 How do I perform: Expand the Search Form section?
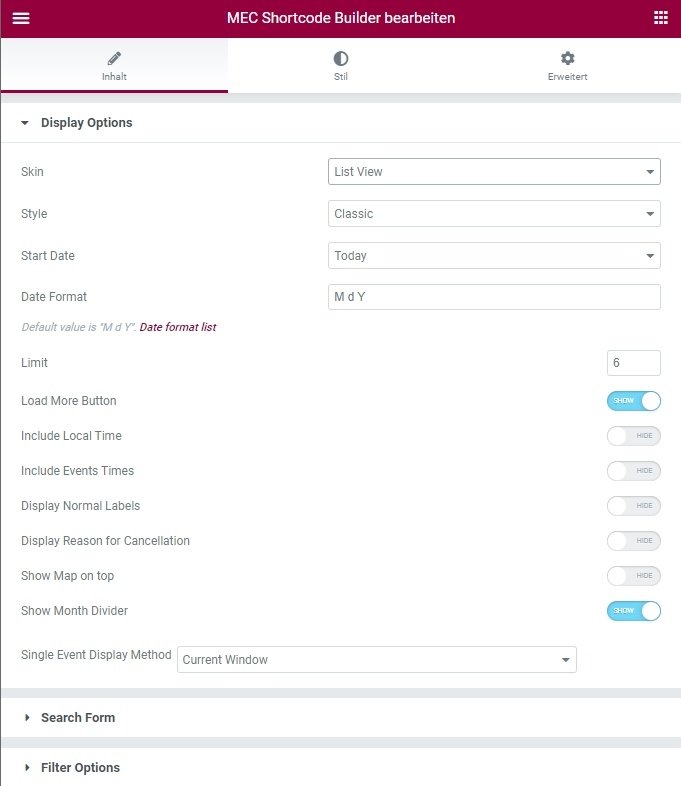(77, 718)
